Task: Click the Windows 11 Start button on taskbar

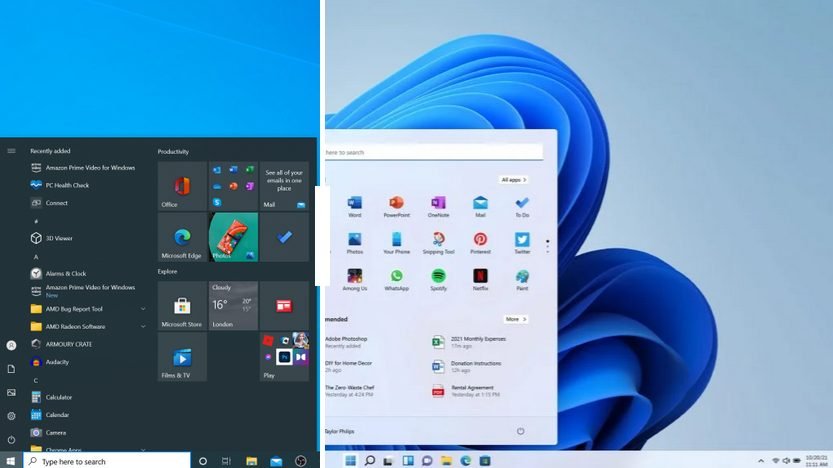Action: 351,461
